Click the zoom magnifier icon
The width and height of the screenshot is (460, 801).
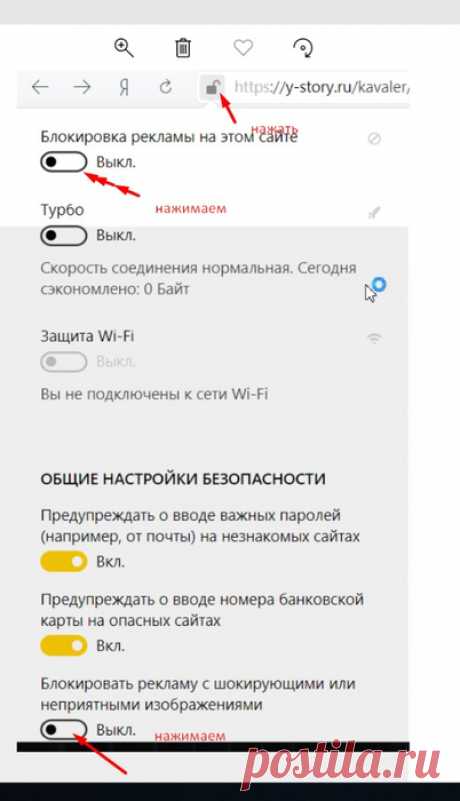[124, 48]
